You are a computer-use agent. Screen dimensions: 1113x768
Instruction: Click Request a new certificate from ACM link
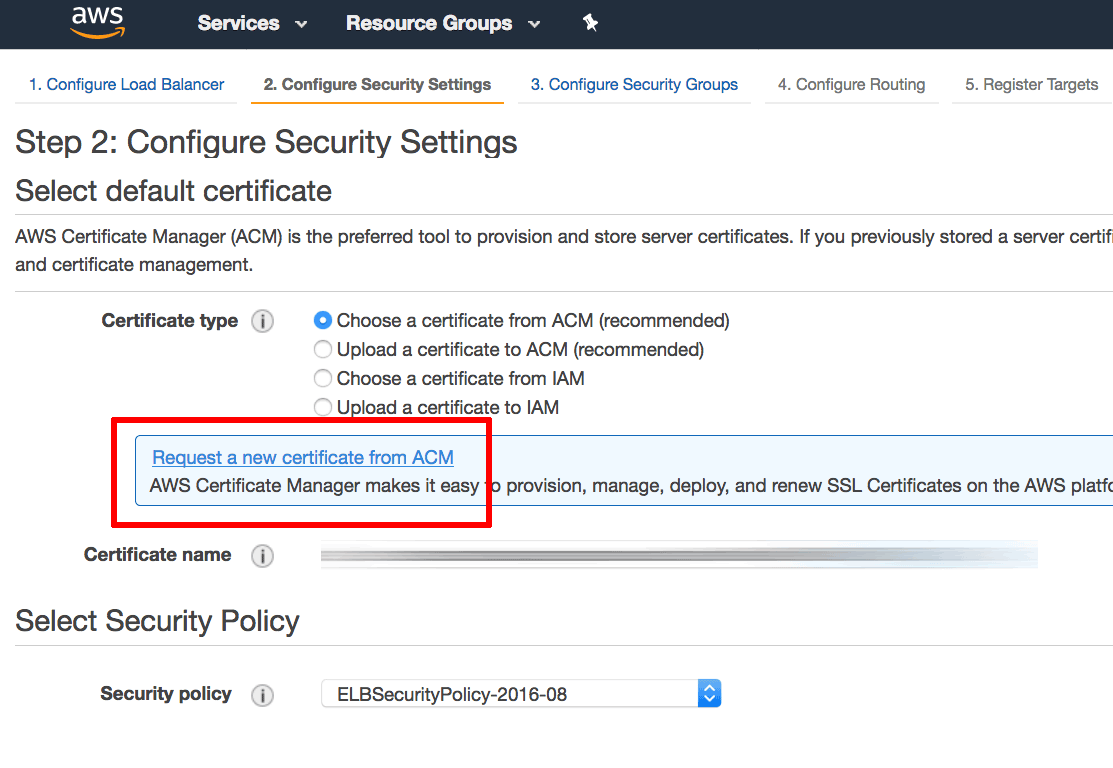(303, 458)
